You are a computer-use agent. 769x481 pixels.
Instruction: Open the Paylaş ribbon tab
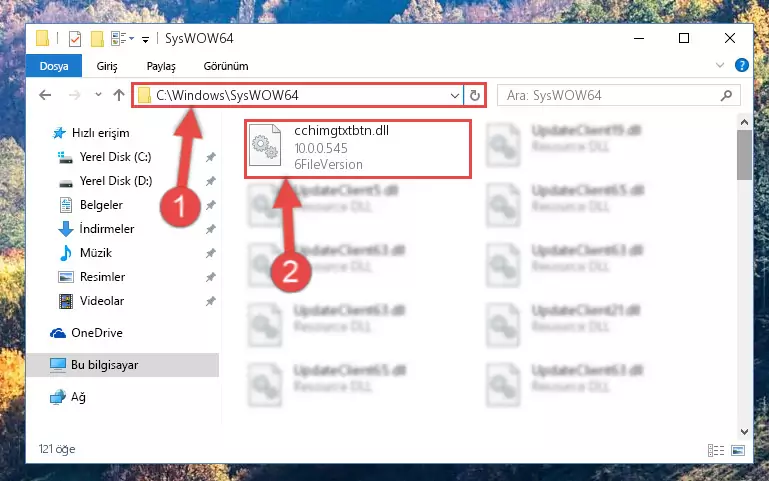(161, 66)
